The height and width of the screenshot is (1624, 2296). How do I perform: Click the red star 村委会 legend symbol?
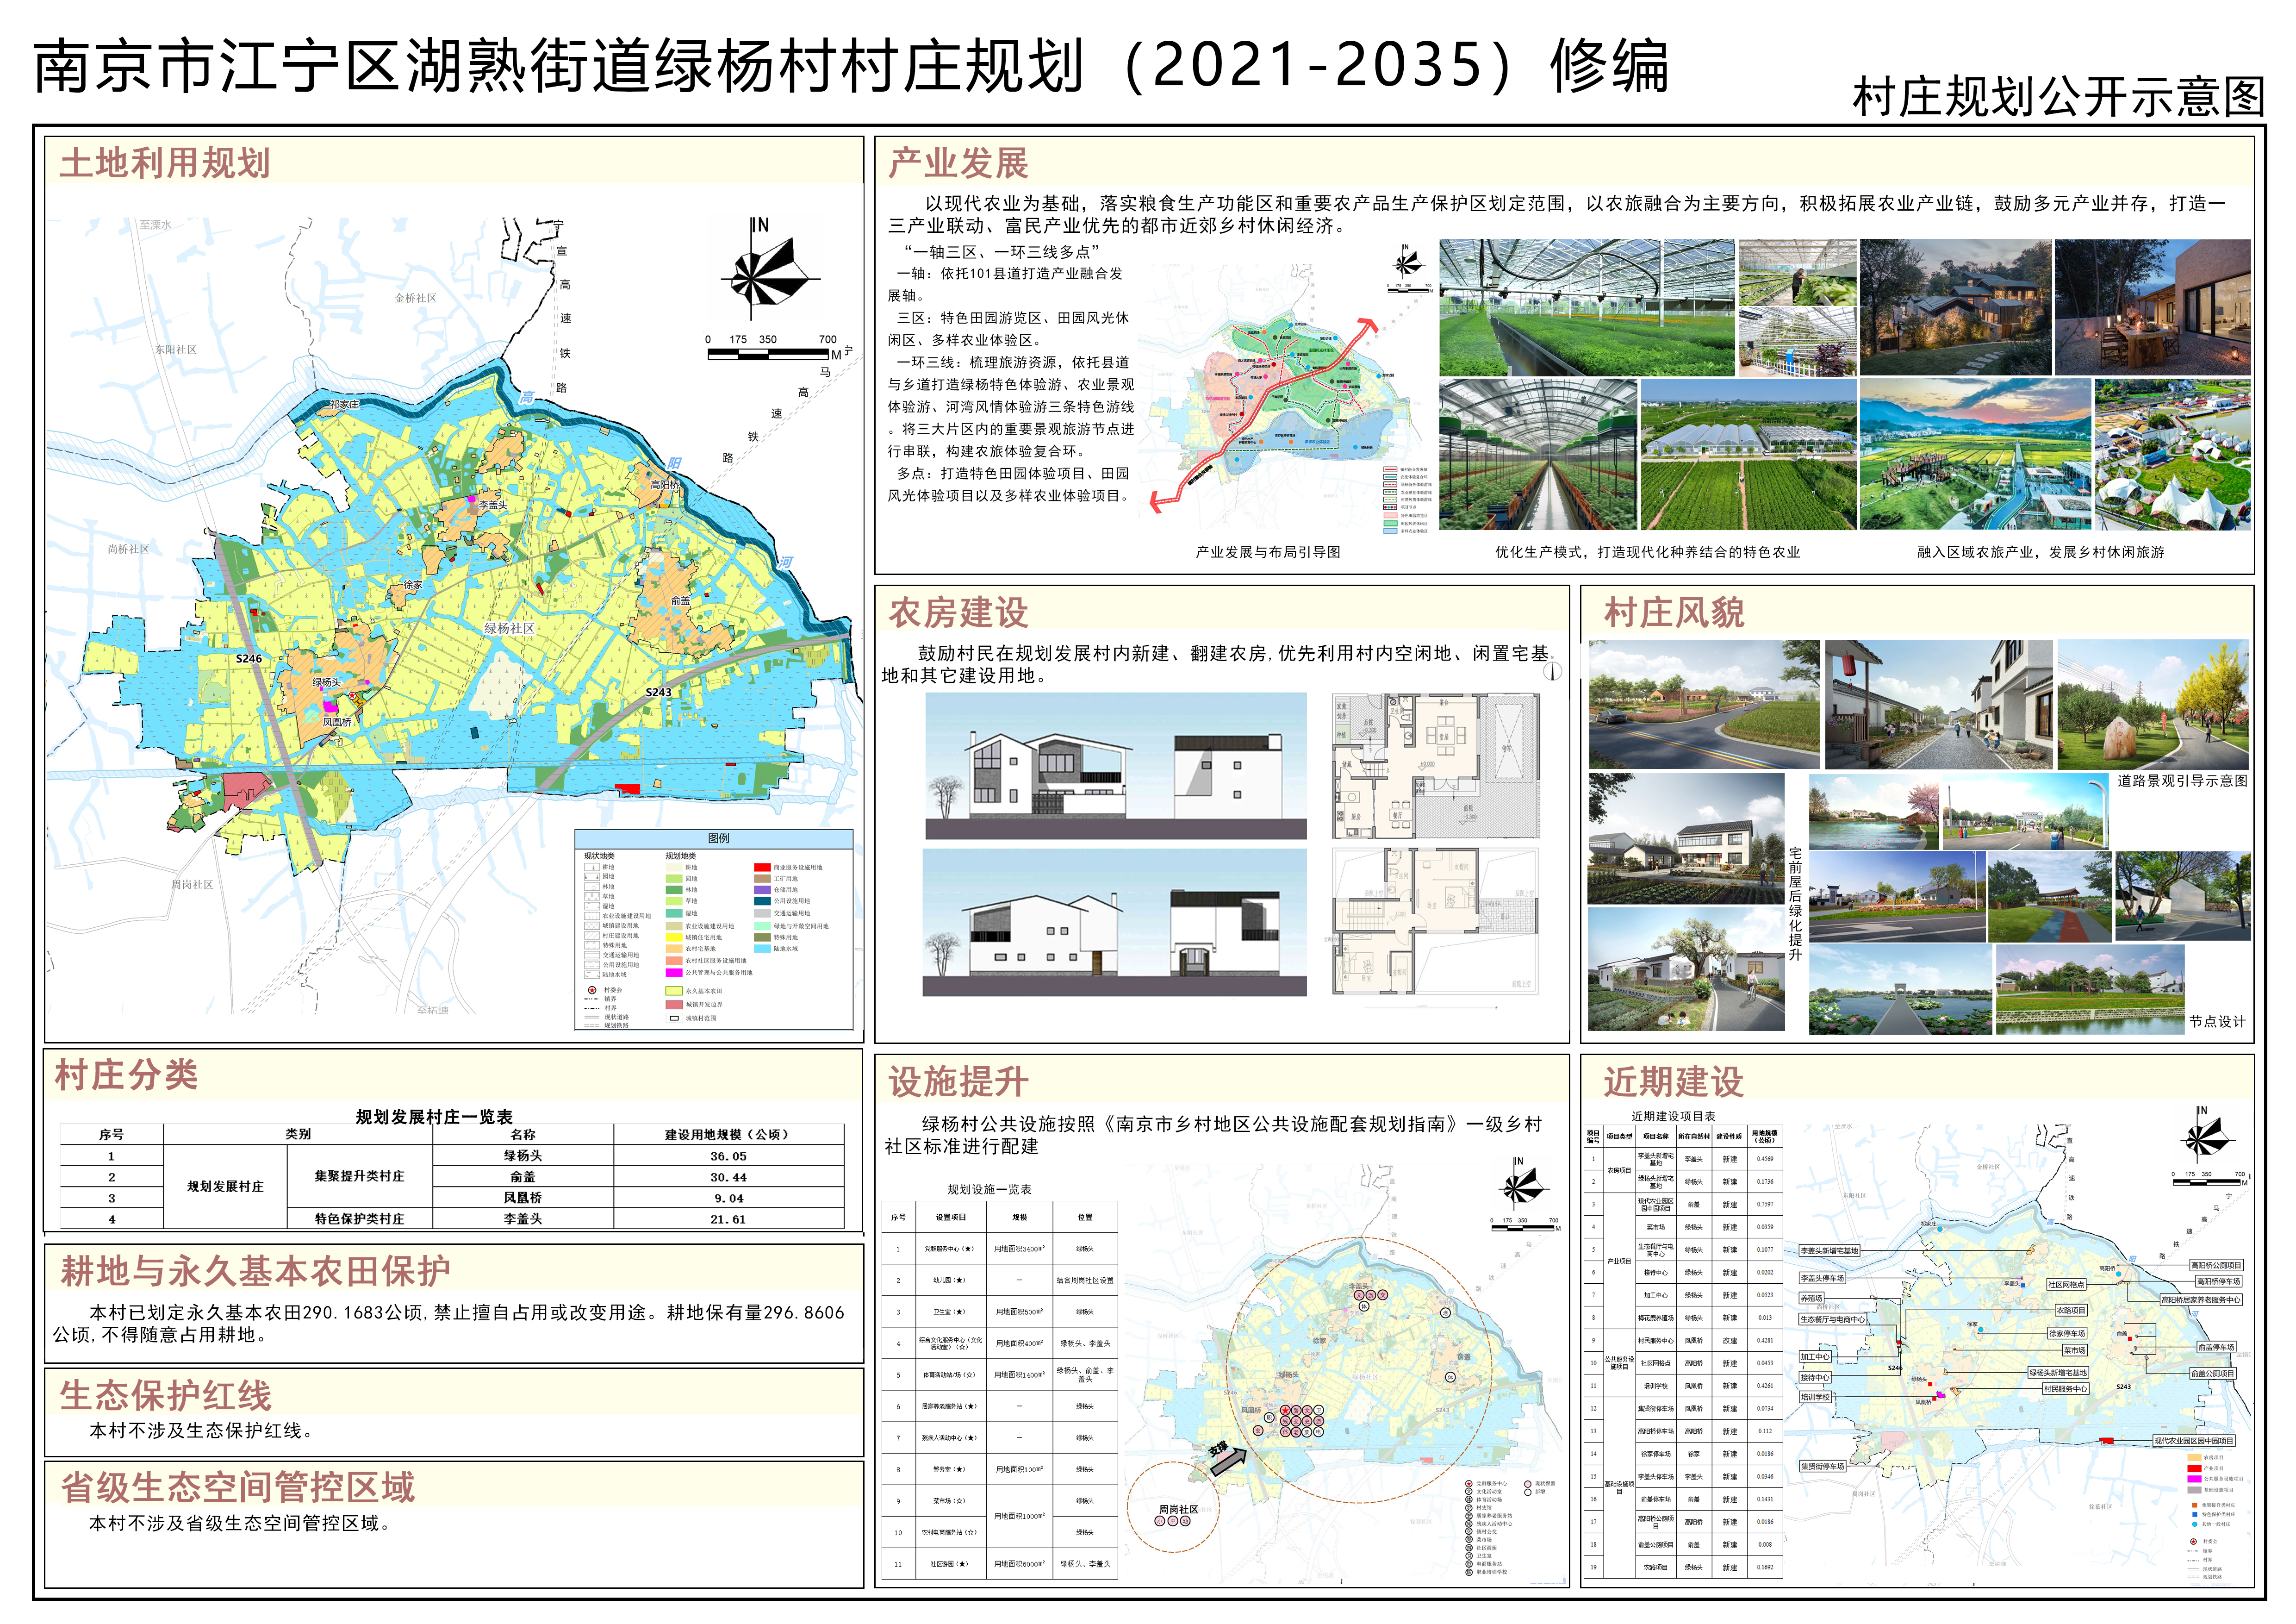(592, 990)
